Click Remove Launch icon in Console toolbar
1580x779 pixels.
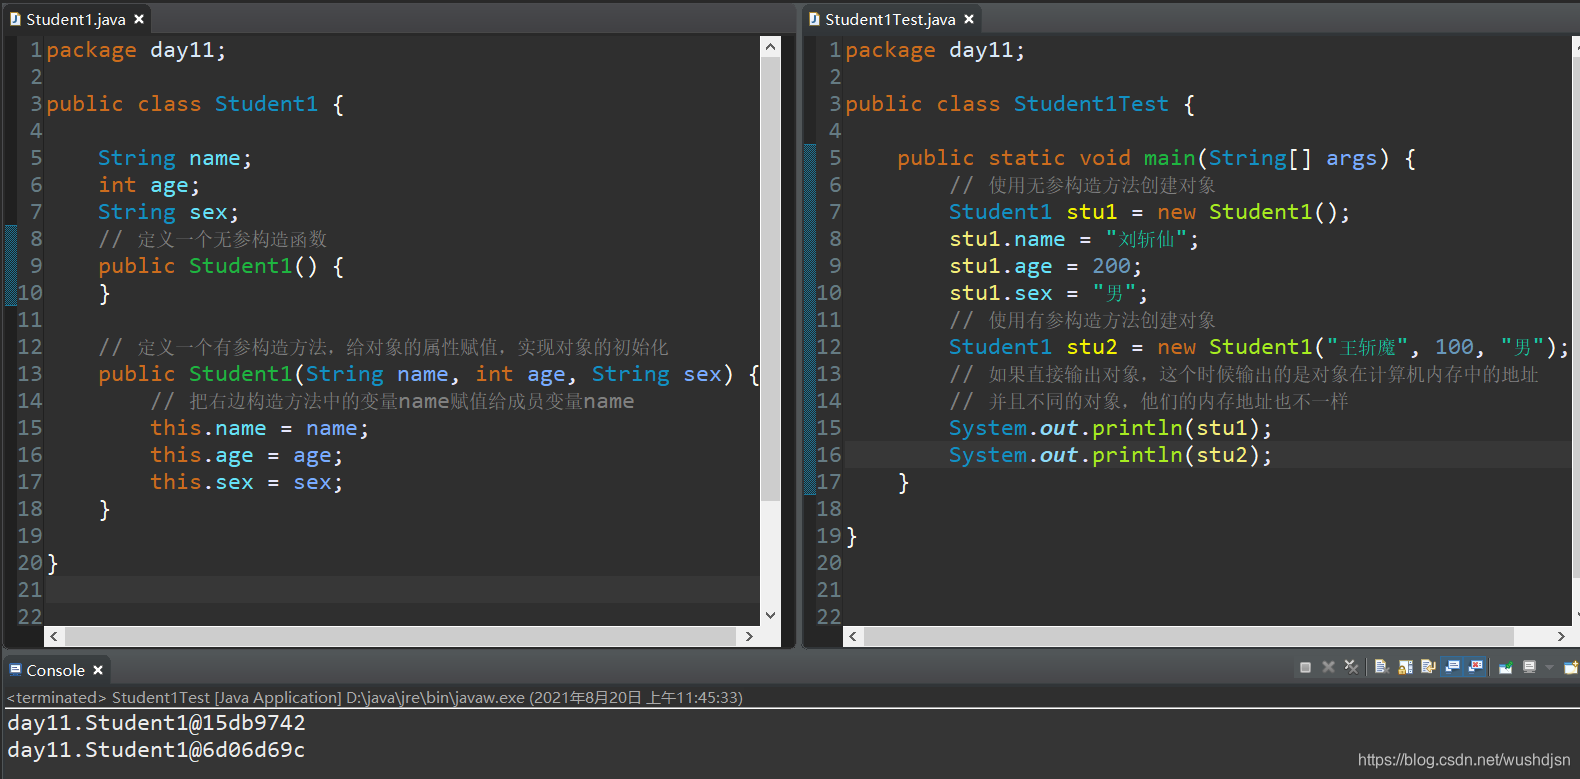pos(1328,667)
